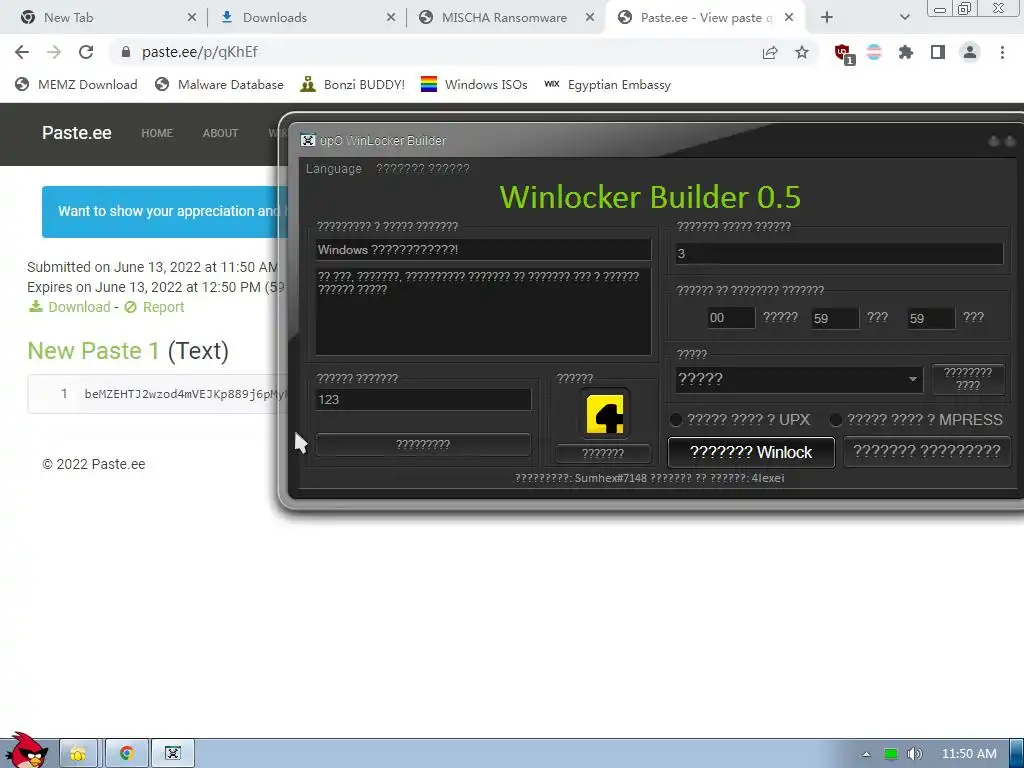Open Chrome's three-dot menu
This screenshot has width=1024, height=768.
coord(1002,52)
